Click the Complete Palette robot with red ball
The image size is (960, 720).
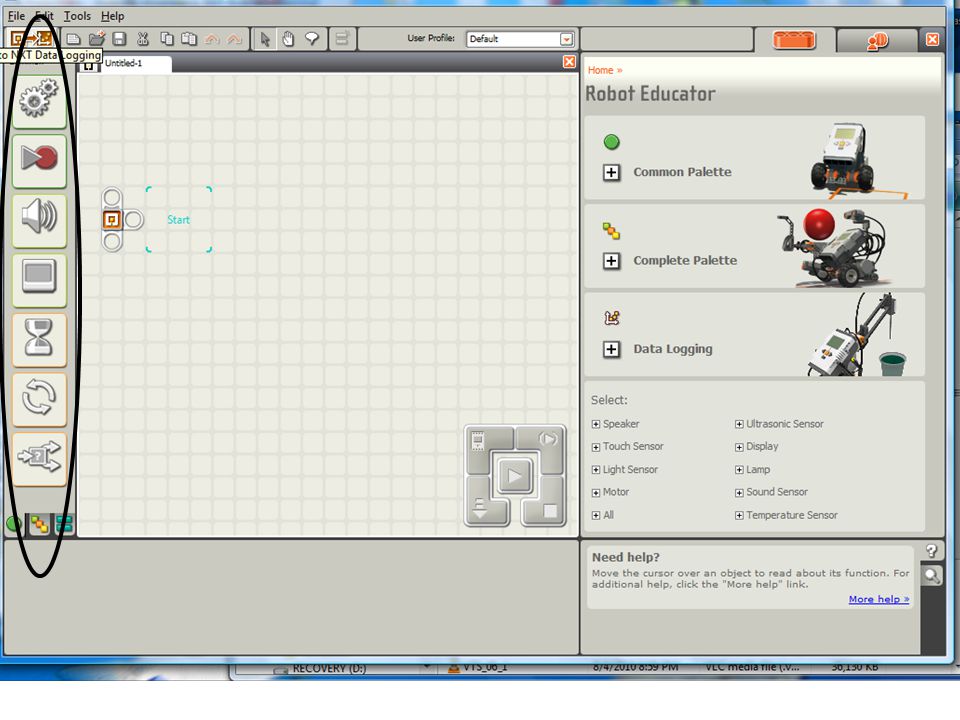tap(833, 246)
